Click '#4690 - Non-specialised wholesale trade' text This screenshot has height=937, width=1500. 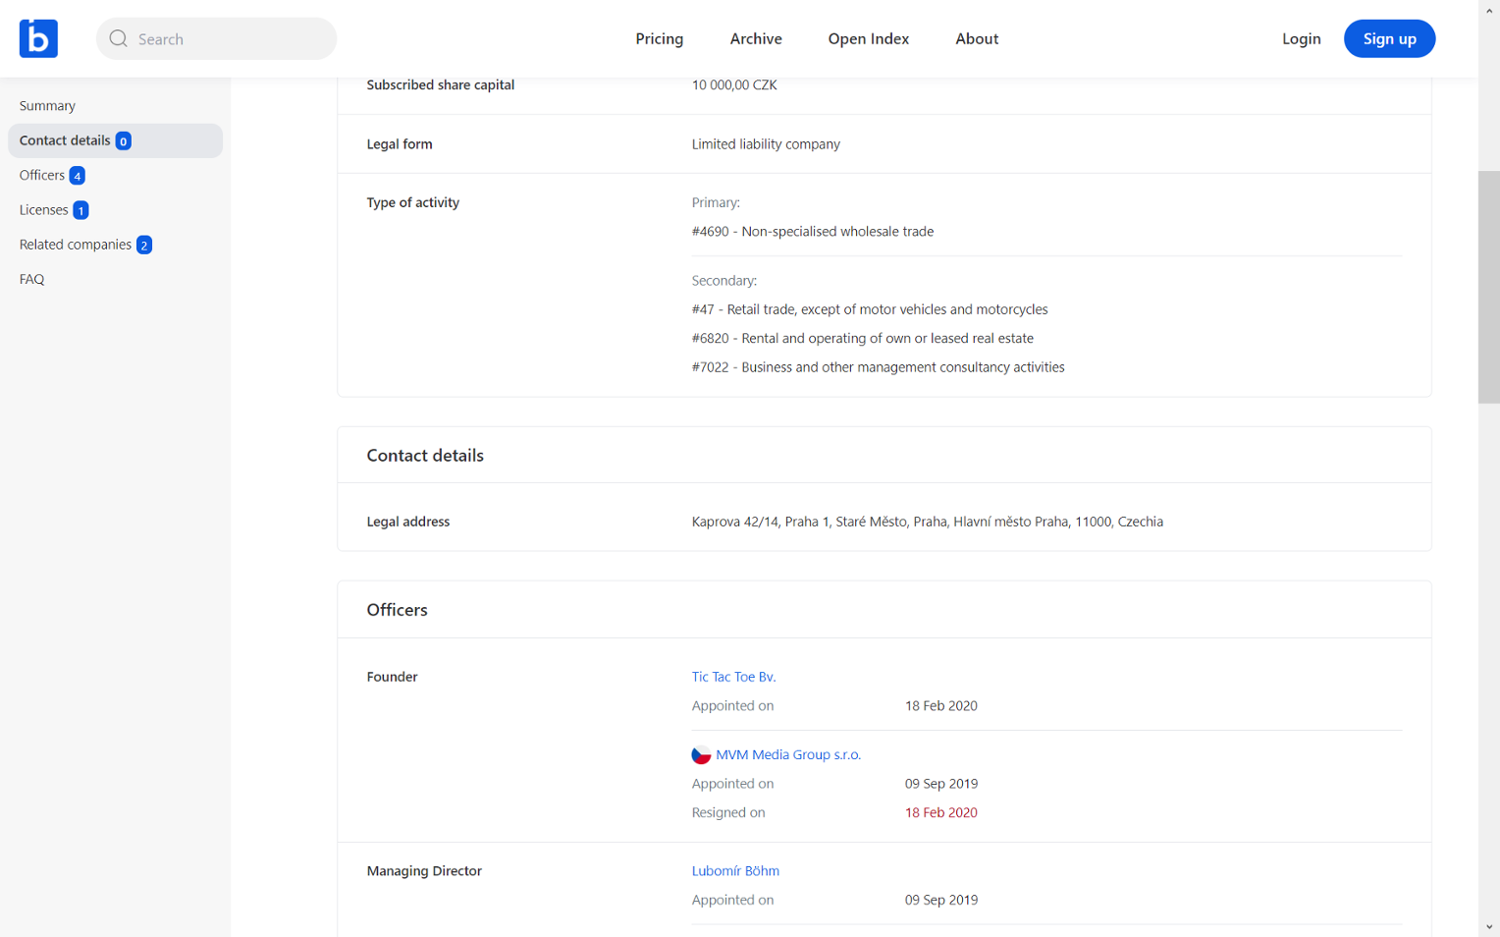coord(812,232)
